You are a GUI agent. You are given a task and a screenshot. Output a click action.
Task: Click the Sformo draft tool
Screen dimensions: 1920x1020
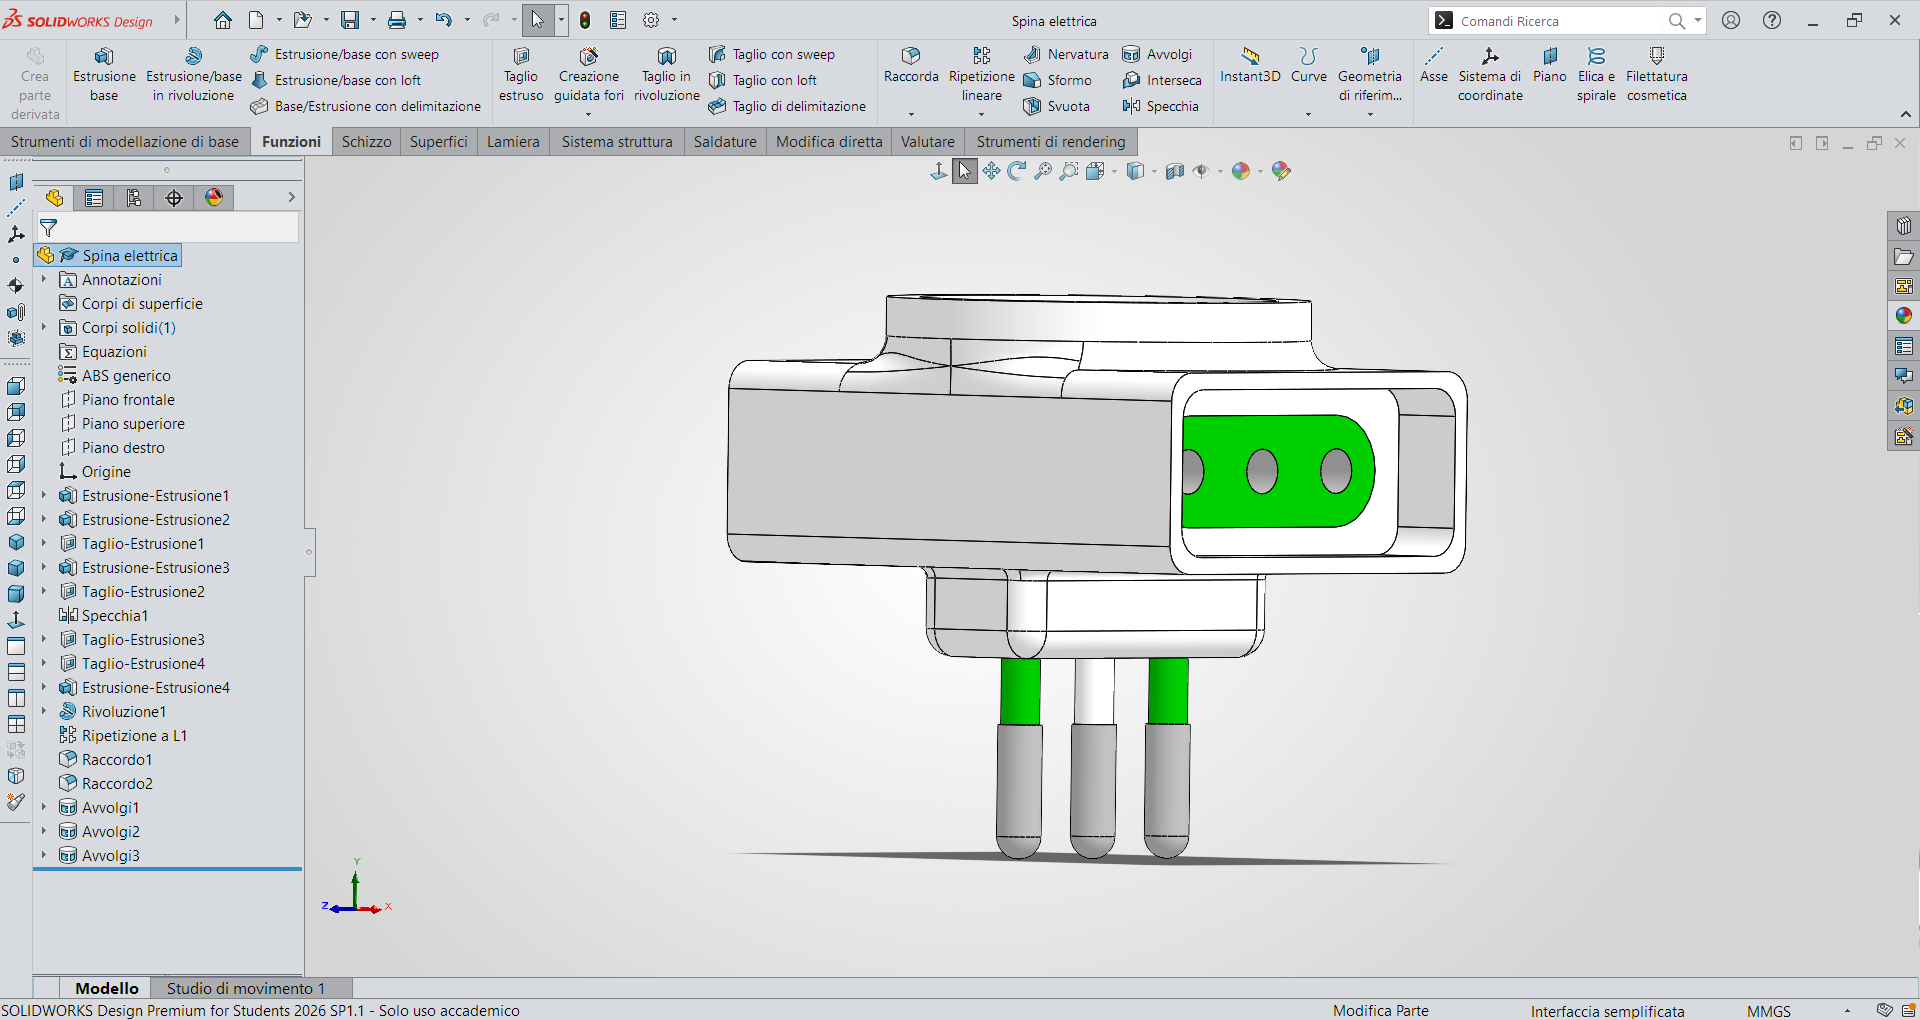pos(1058,80)
